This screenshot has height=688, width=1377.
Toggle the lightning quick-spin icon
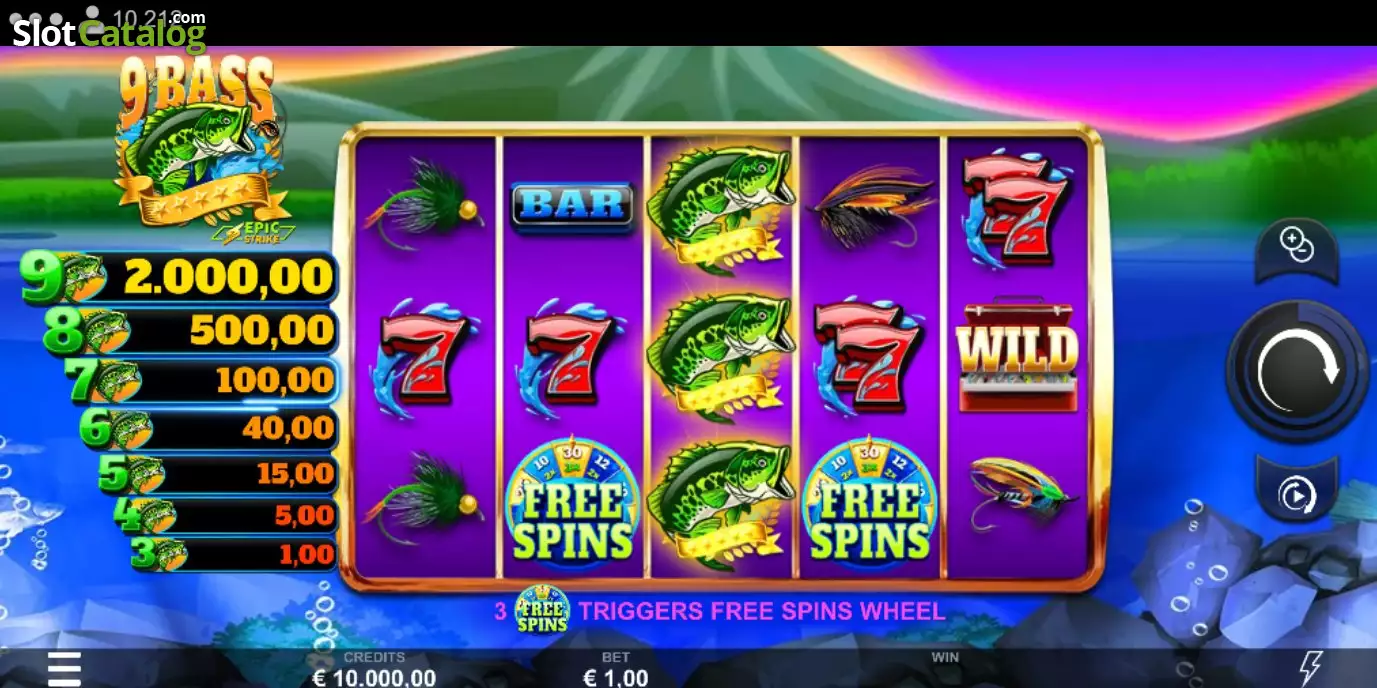pos(1310,668)
